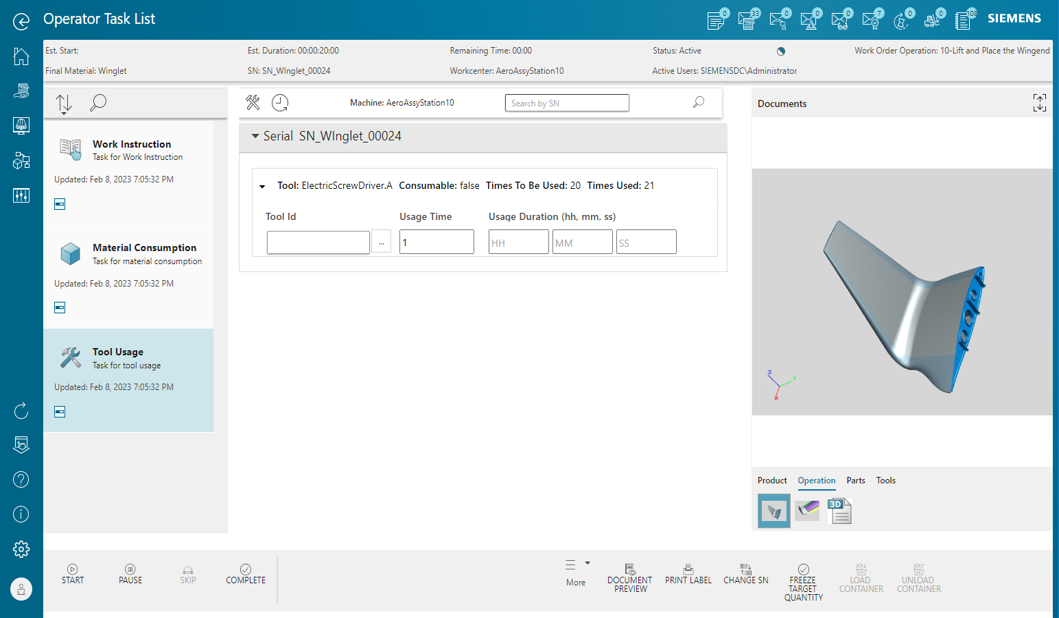
Task: Click LOAD CONTAINER button
Action: pos(861,578)
